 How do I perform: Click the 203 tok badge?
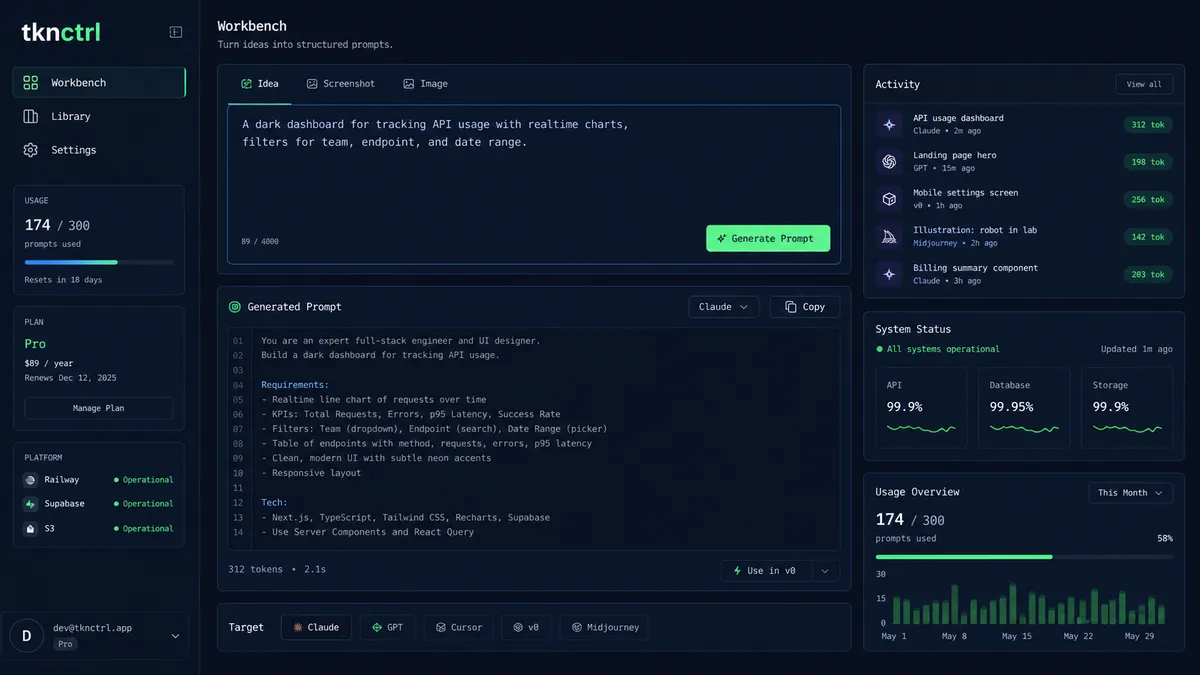point(1148,275)
